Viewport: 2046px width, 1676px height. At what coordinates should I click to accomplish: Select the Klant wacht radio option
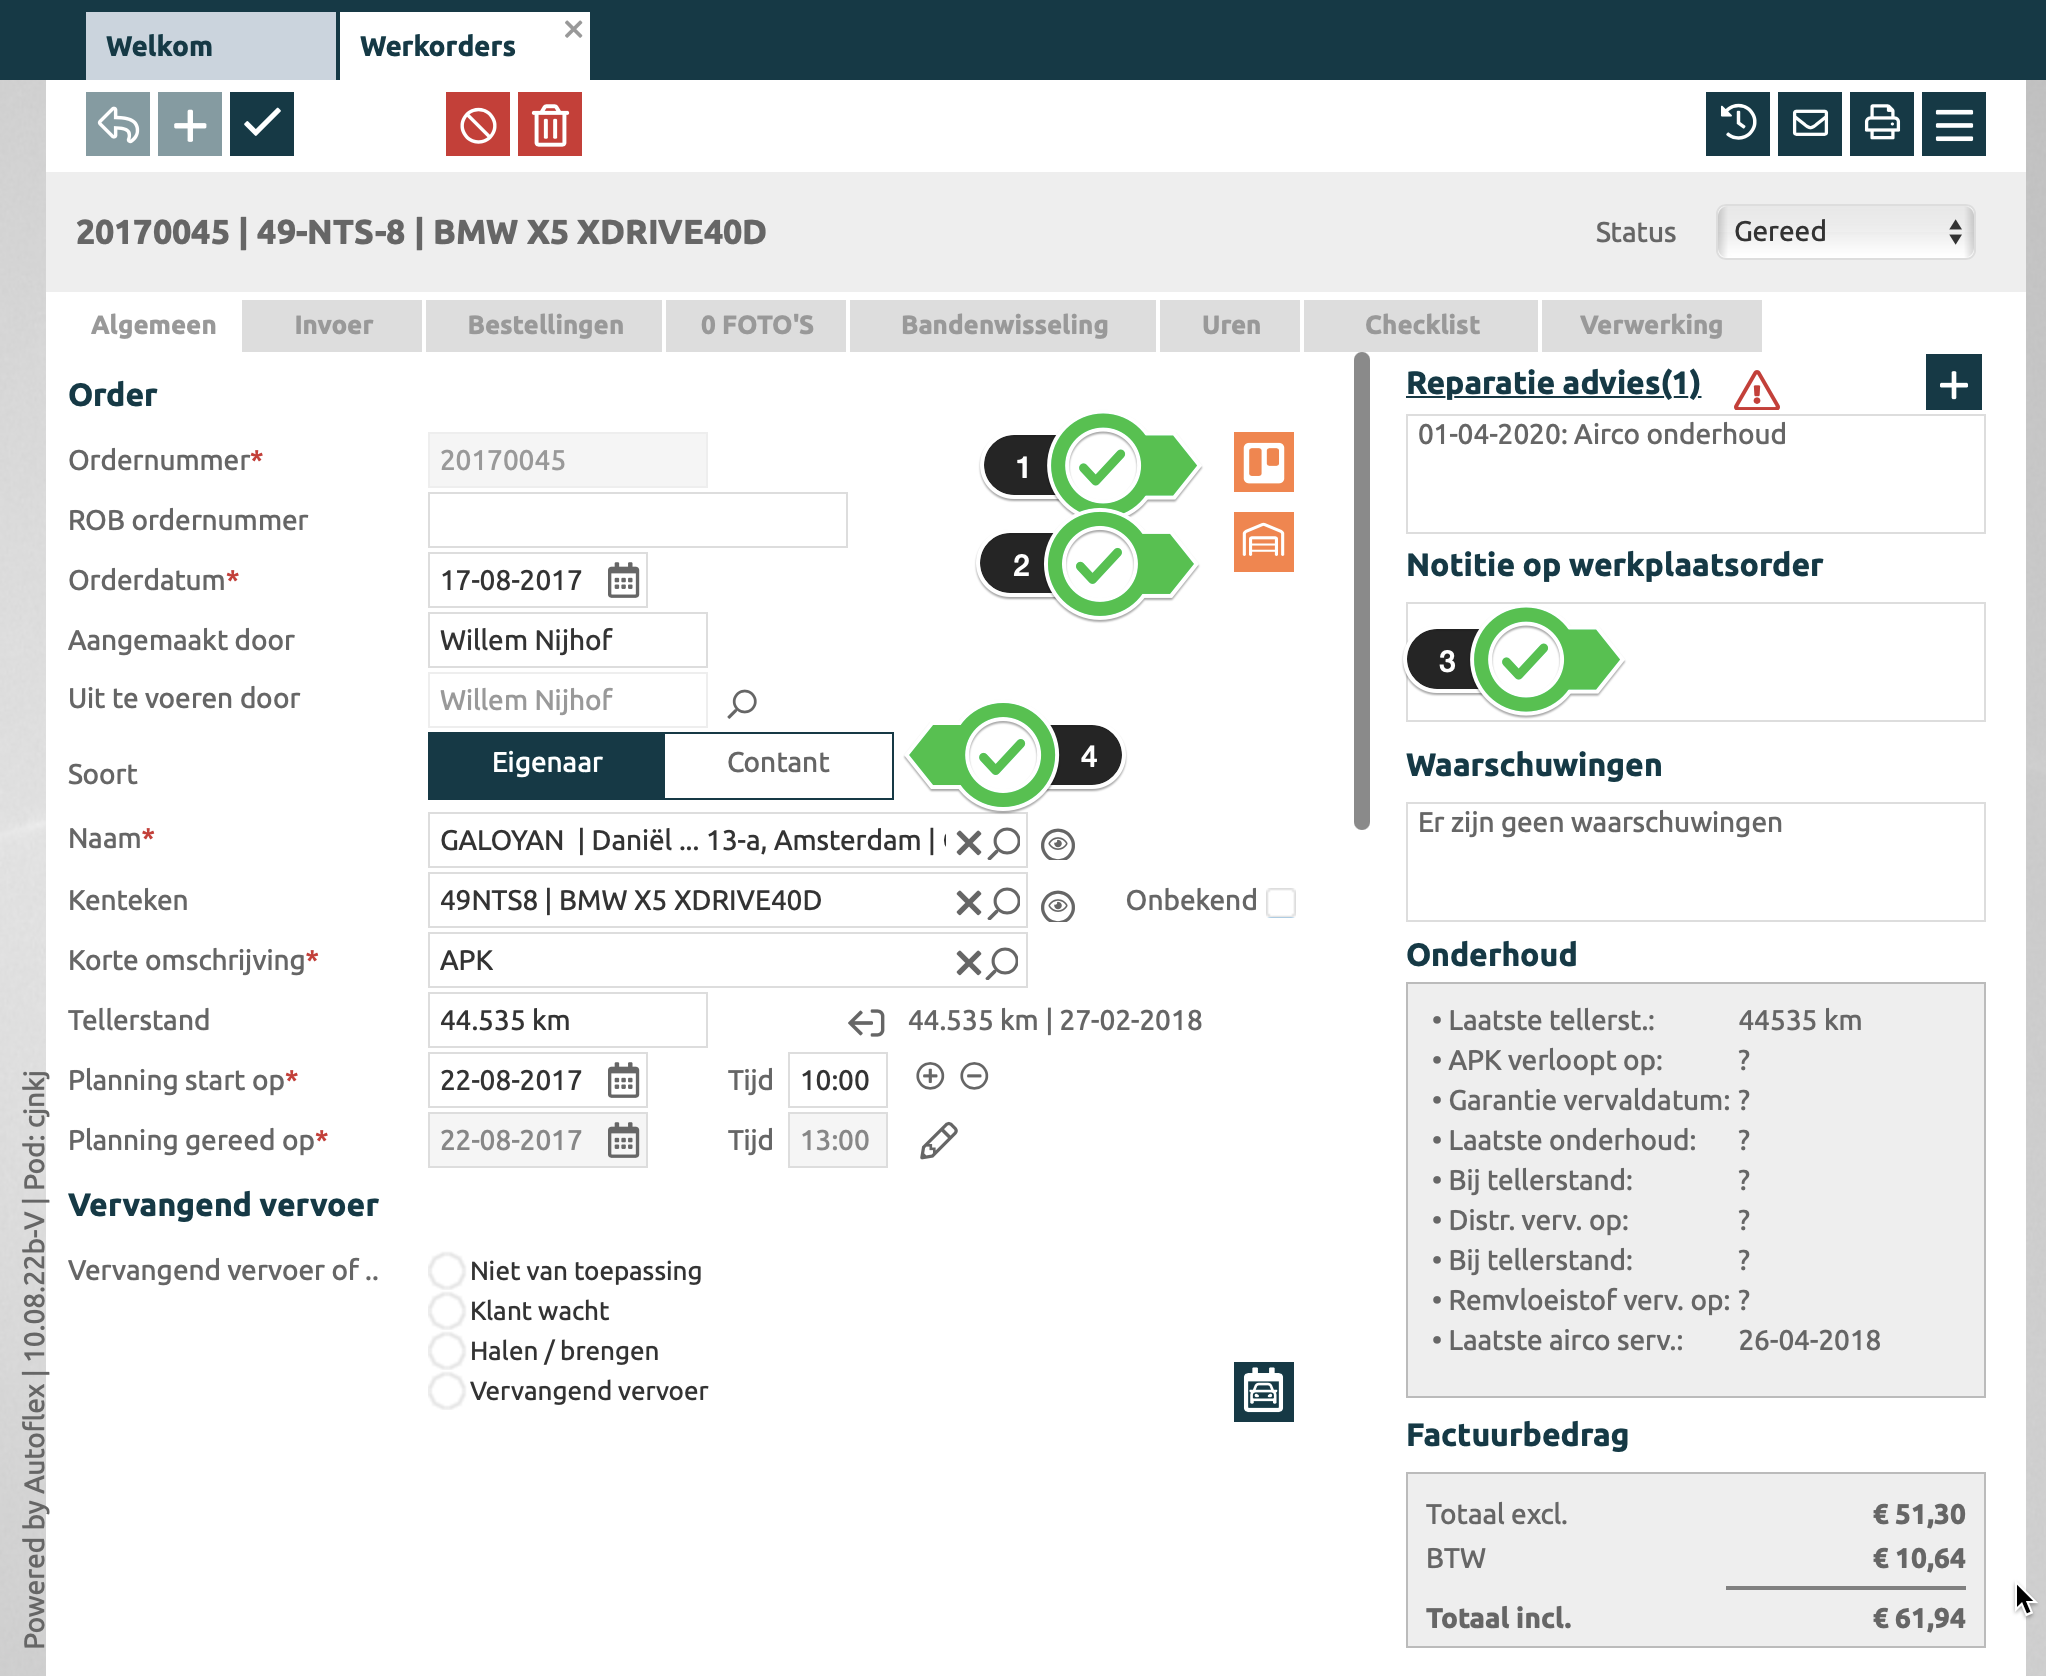coord(446,1311)
